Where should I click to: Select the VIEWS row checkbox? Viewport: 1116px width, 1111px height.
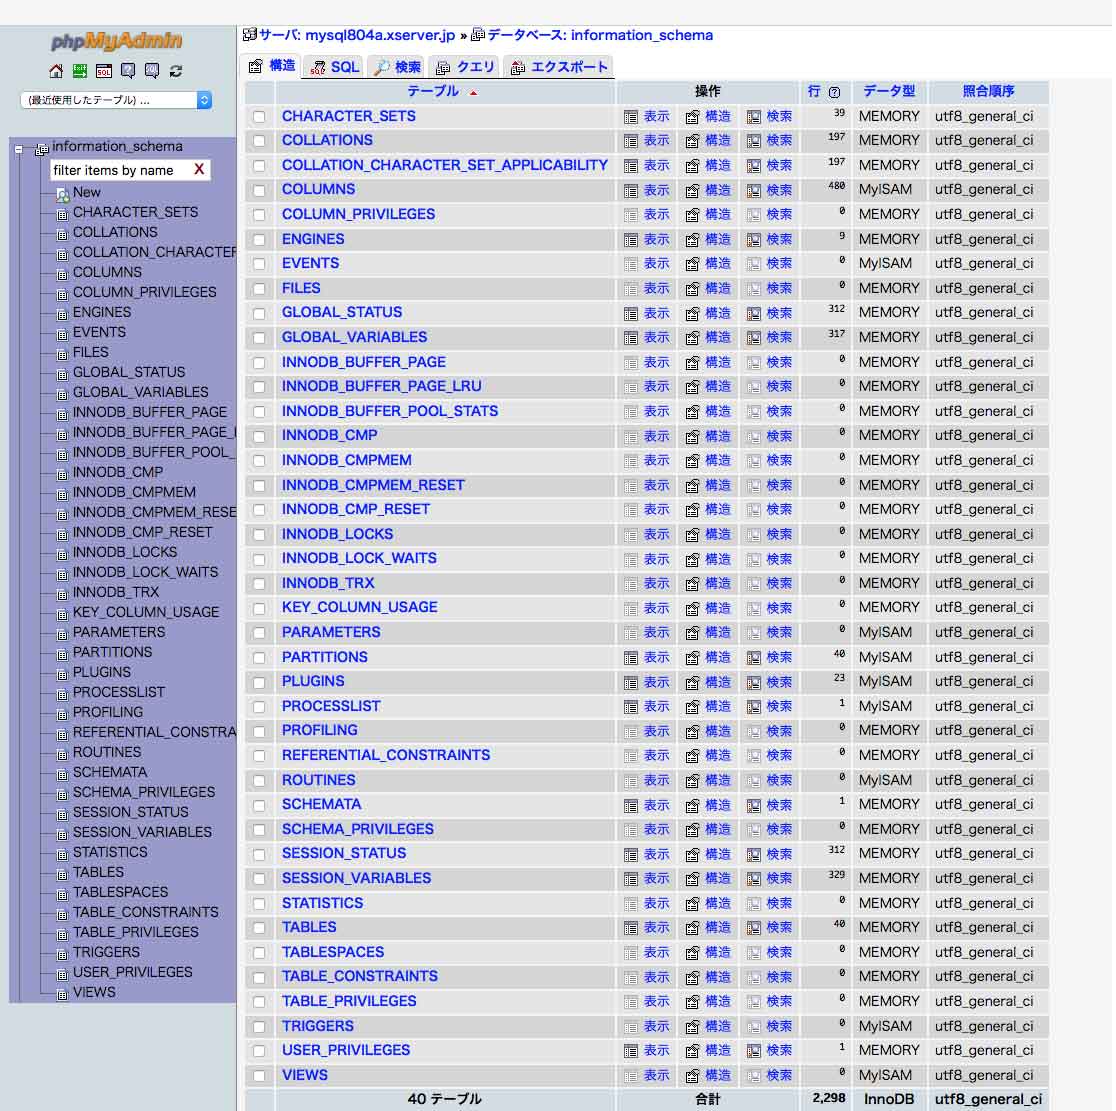(x=259, y=1076)
